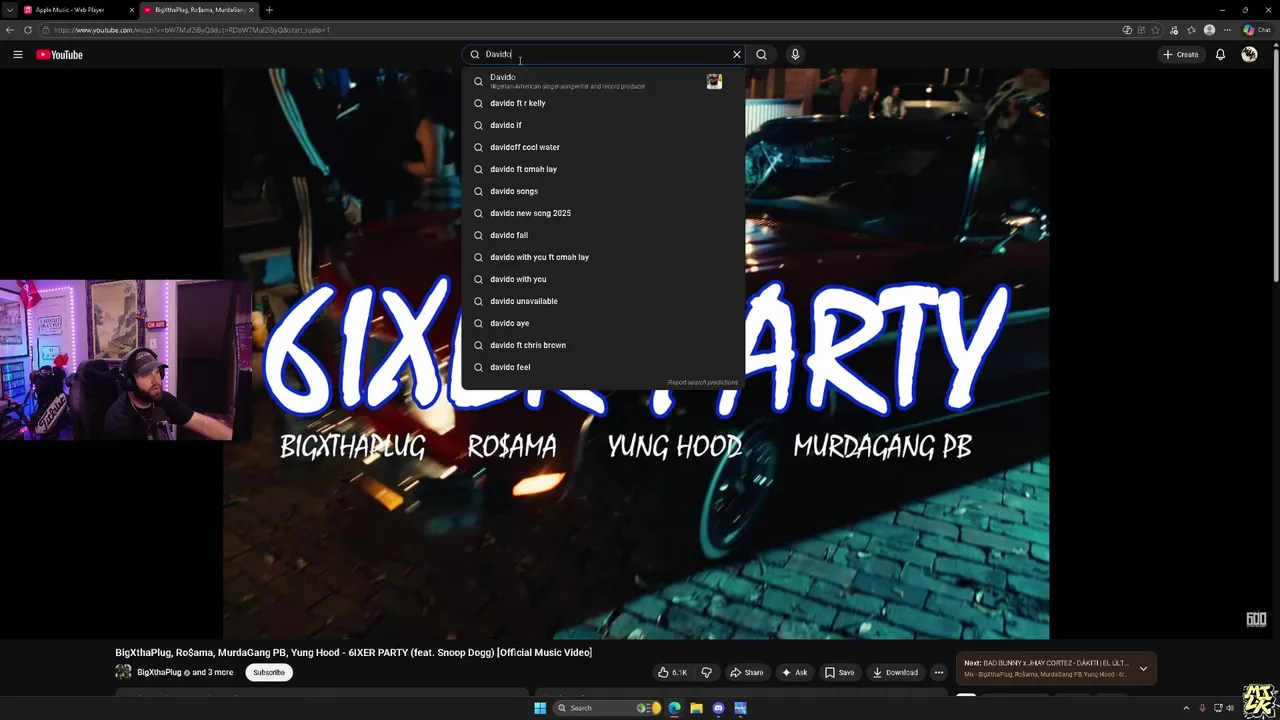The width and height of the screenshot is (1280, 720).
Task: Choose suggestion 'davido new song 2025'
Action: [x=603, y=213]
